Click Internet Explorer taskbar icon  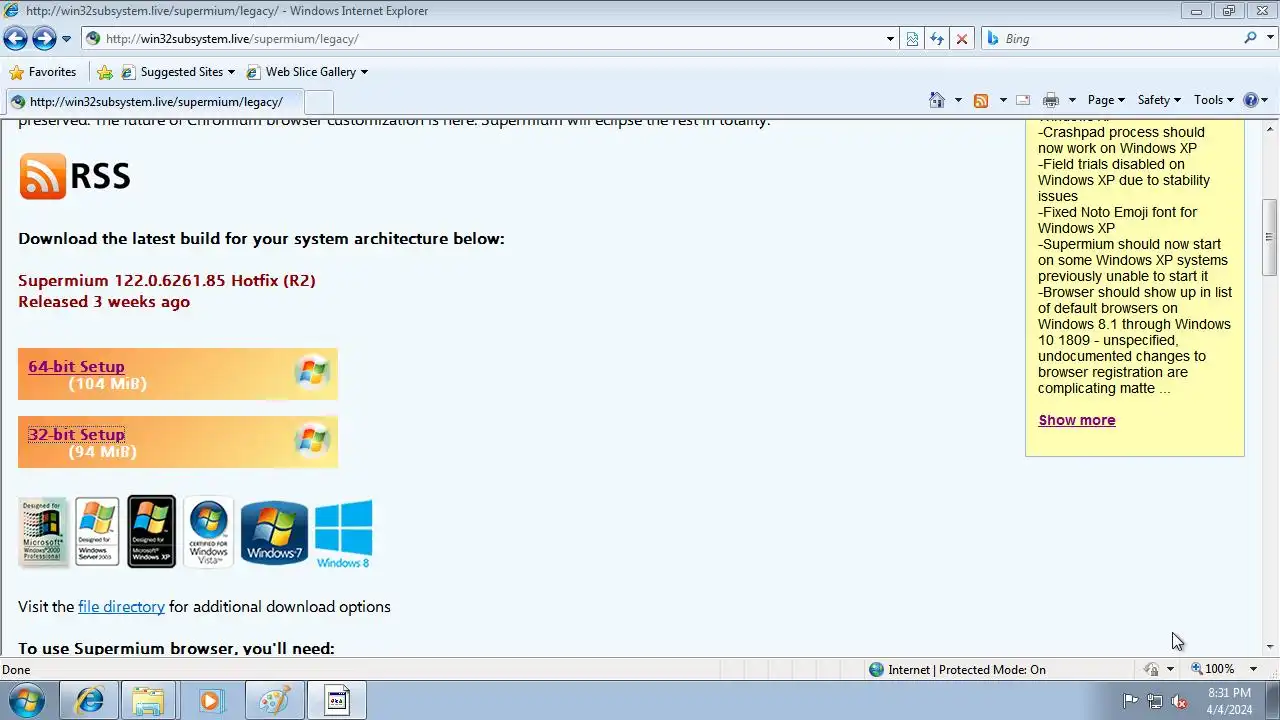[x=89, y=701]
